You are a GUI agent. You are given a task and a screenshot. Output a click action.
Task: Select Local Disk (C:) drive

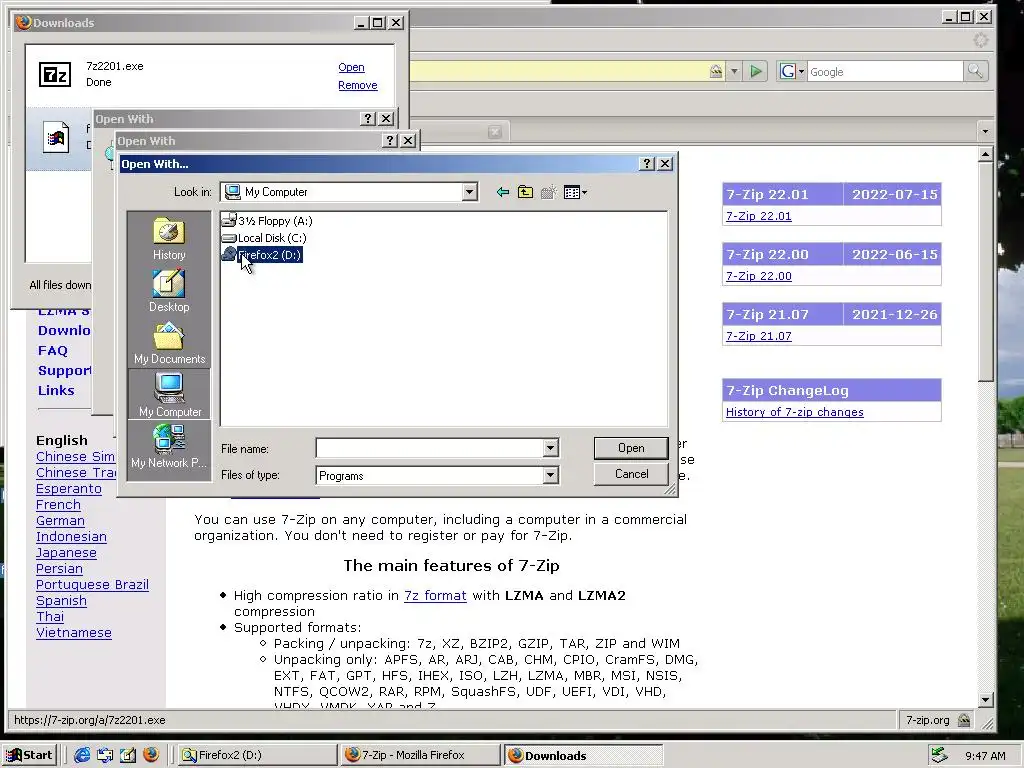[x=264, y=238]
